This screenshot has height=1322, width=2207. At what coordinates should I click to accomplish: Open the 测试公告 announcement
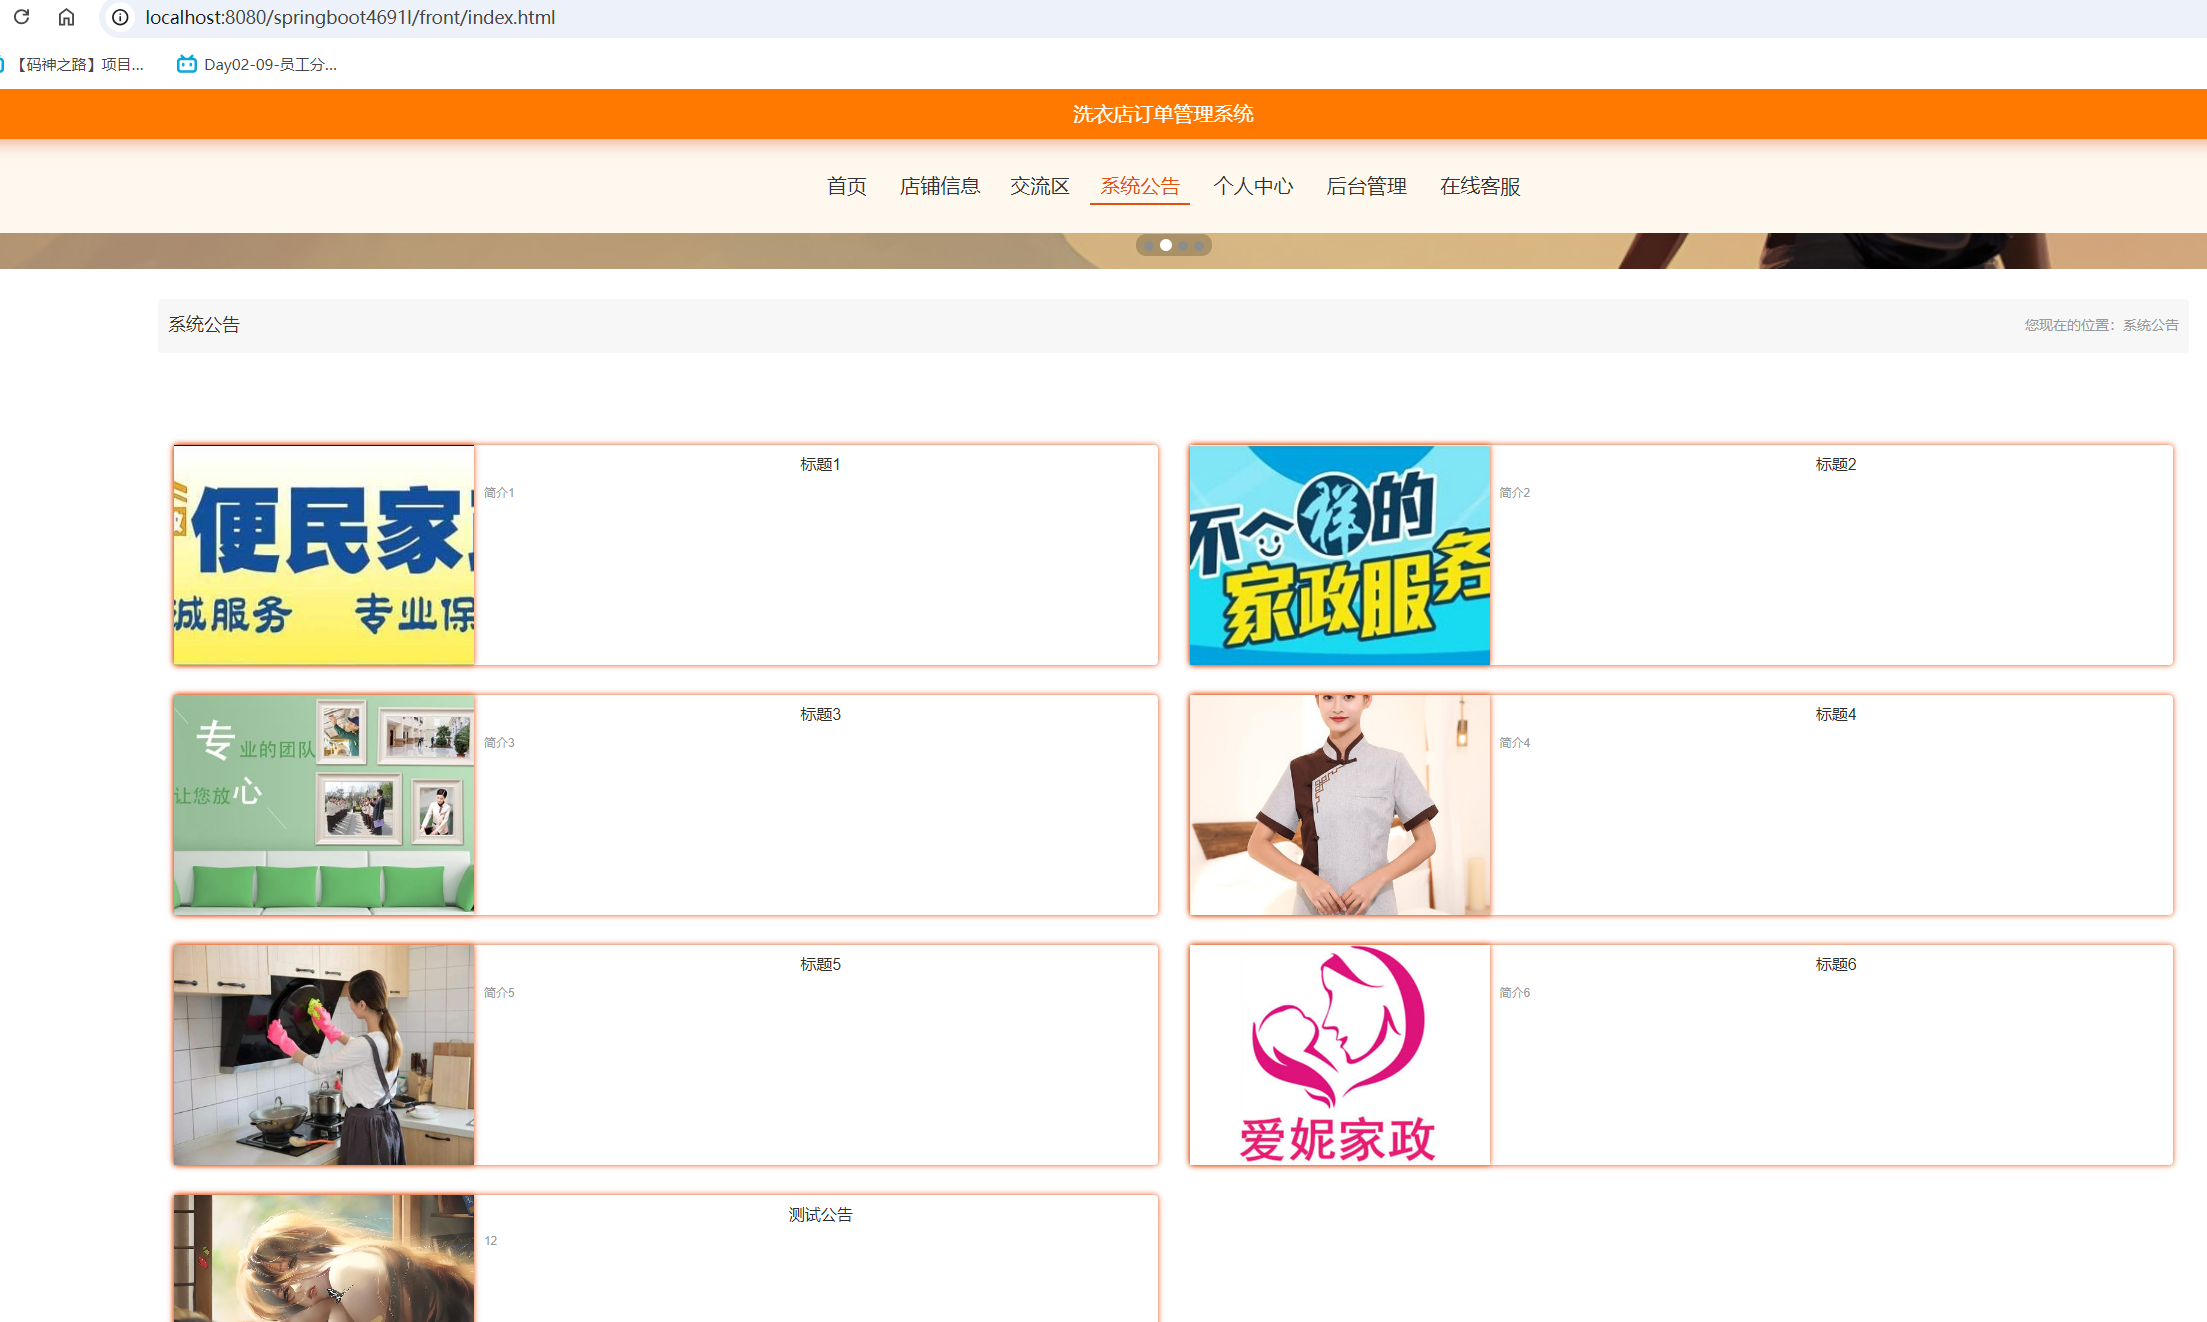point(820,1215)
